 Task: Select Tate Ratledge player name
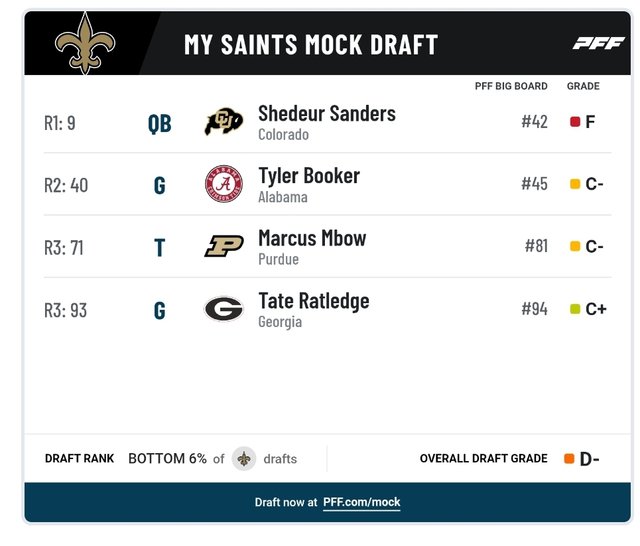[x=314, y=302]
